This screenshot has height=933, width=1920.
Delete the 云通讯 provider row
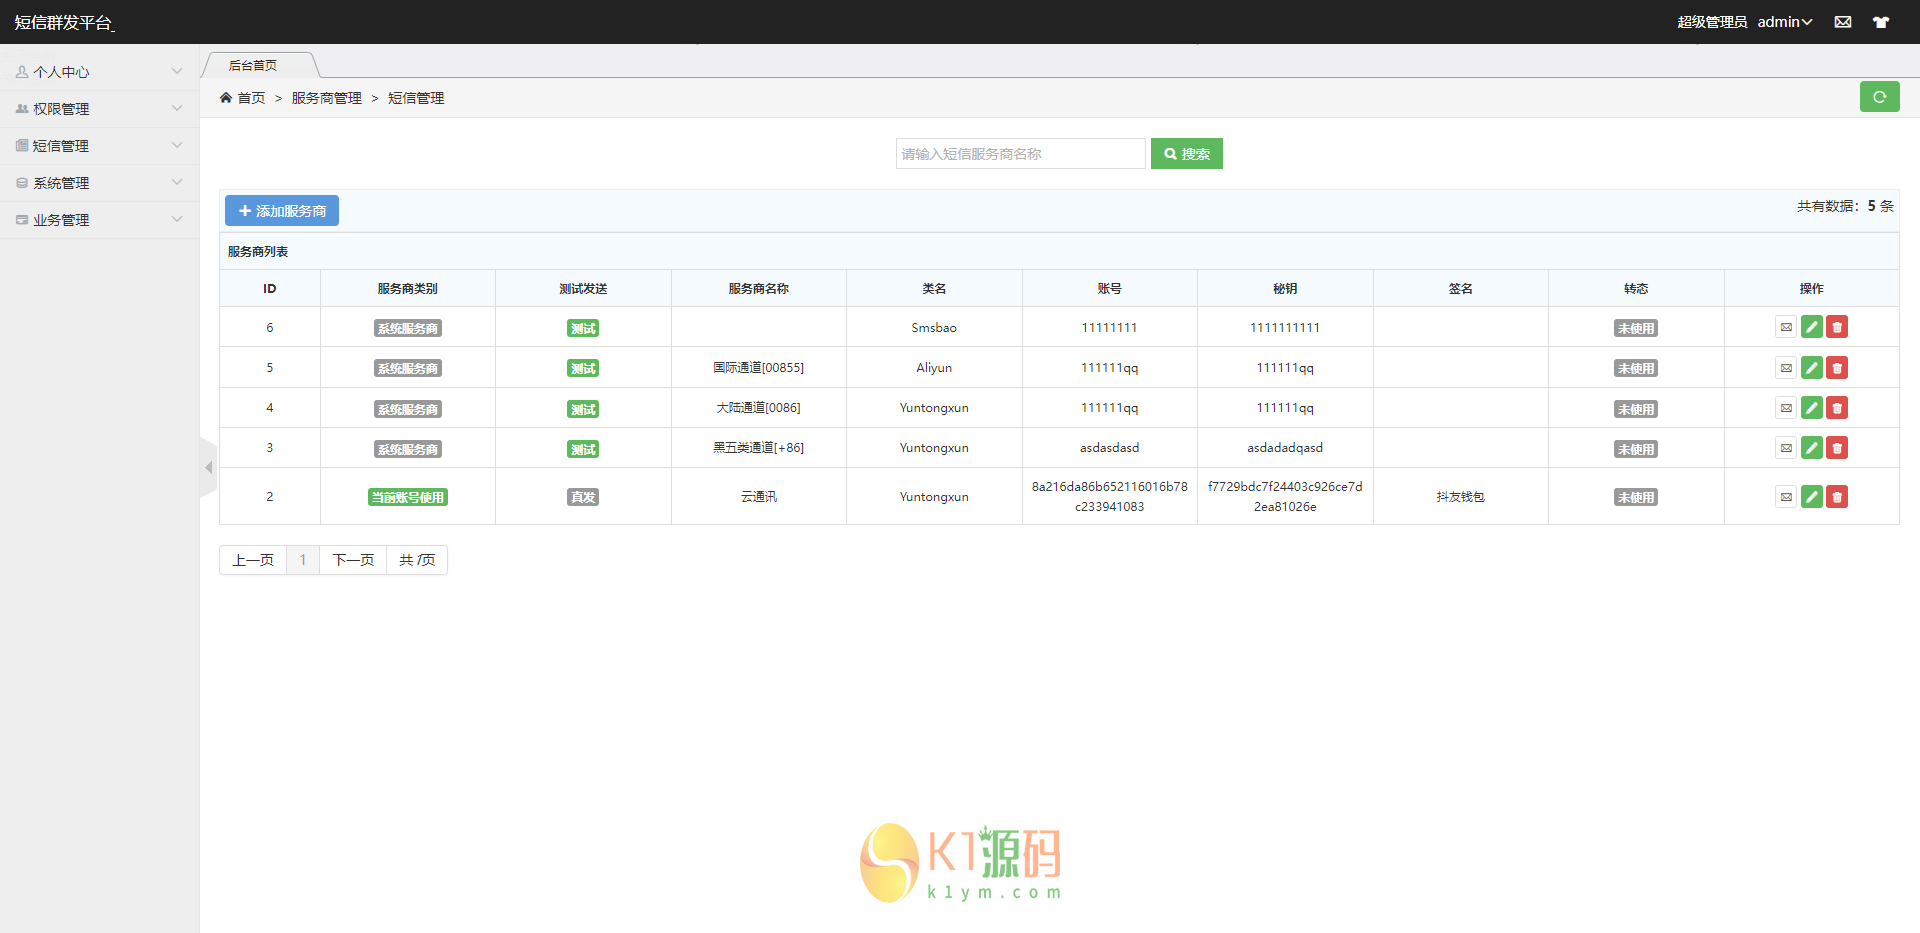pyautogui.click(x=1837, y=497)
